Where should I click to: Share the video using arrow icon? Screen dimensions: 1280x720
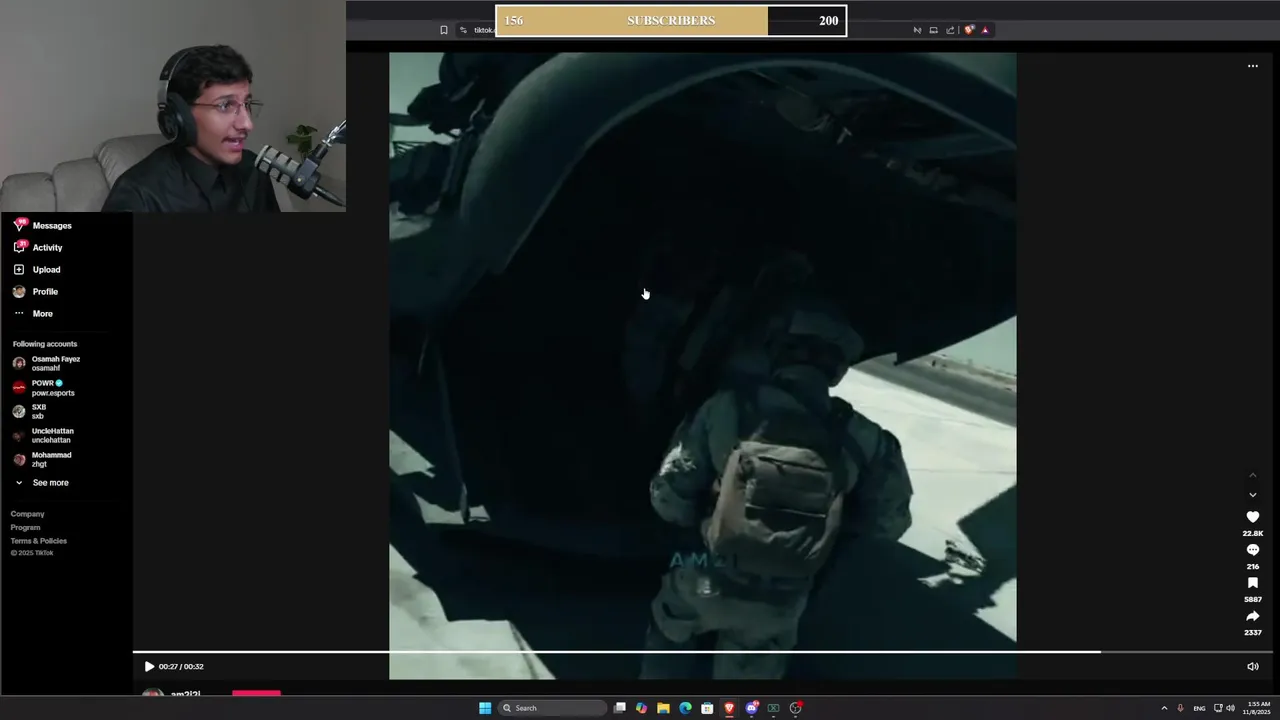tap(1252, 616)
